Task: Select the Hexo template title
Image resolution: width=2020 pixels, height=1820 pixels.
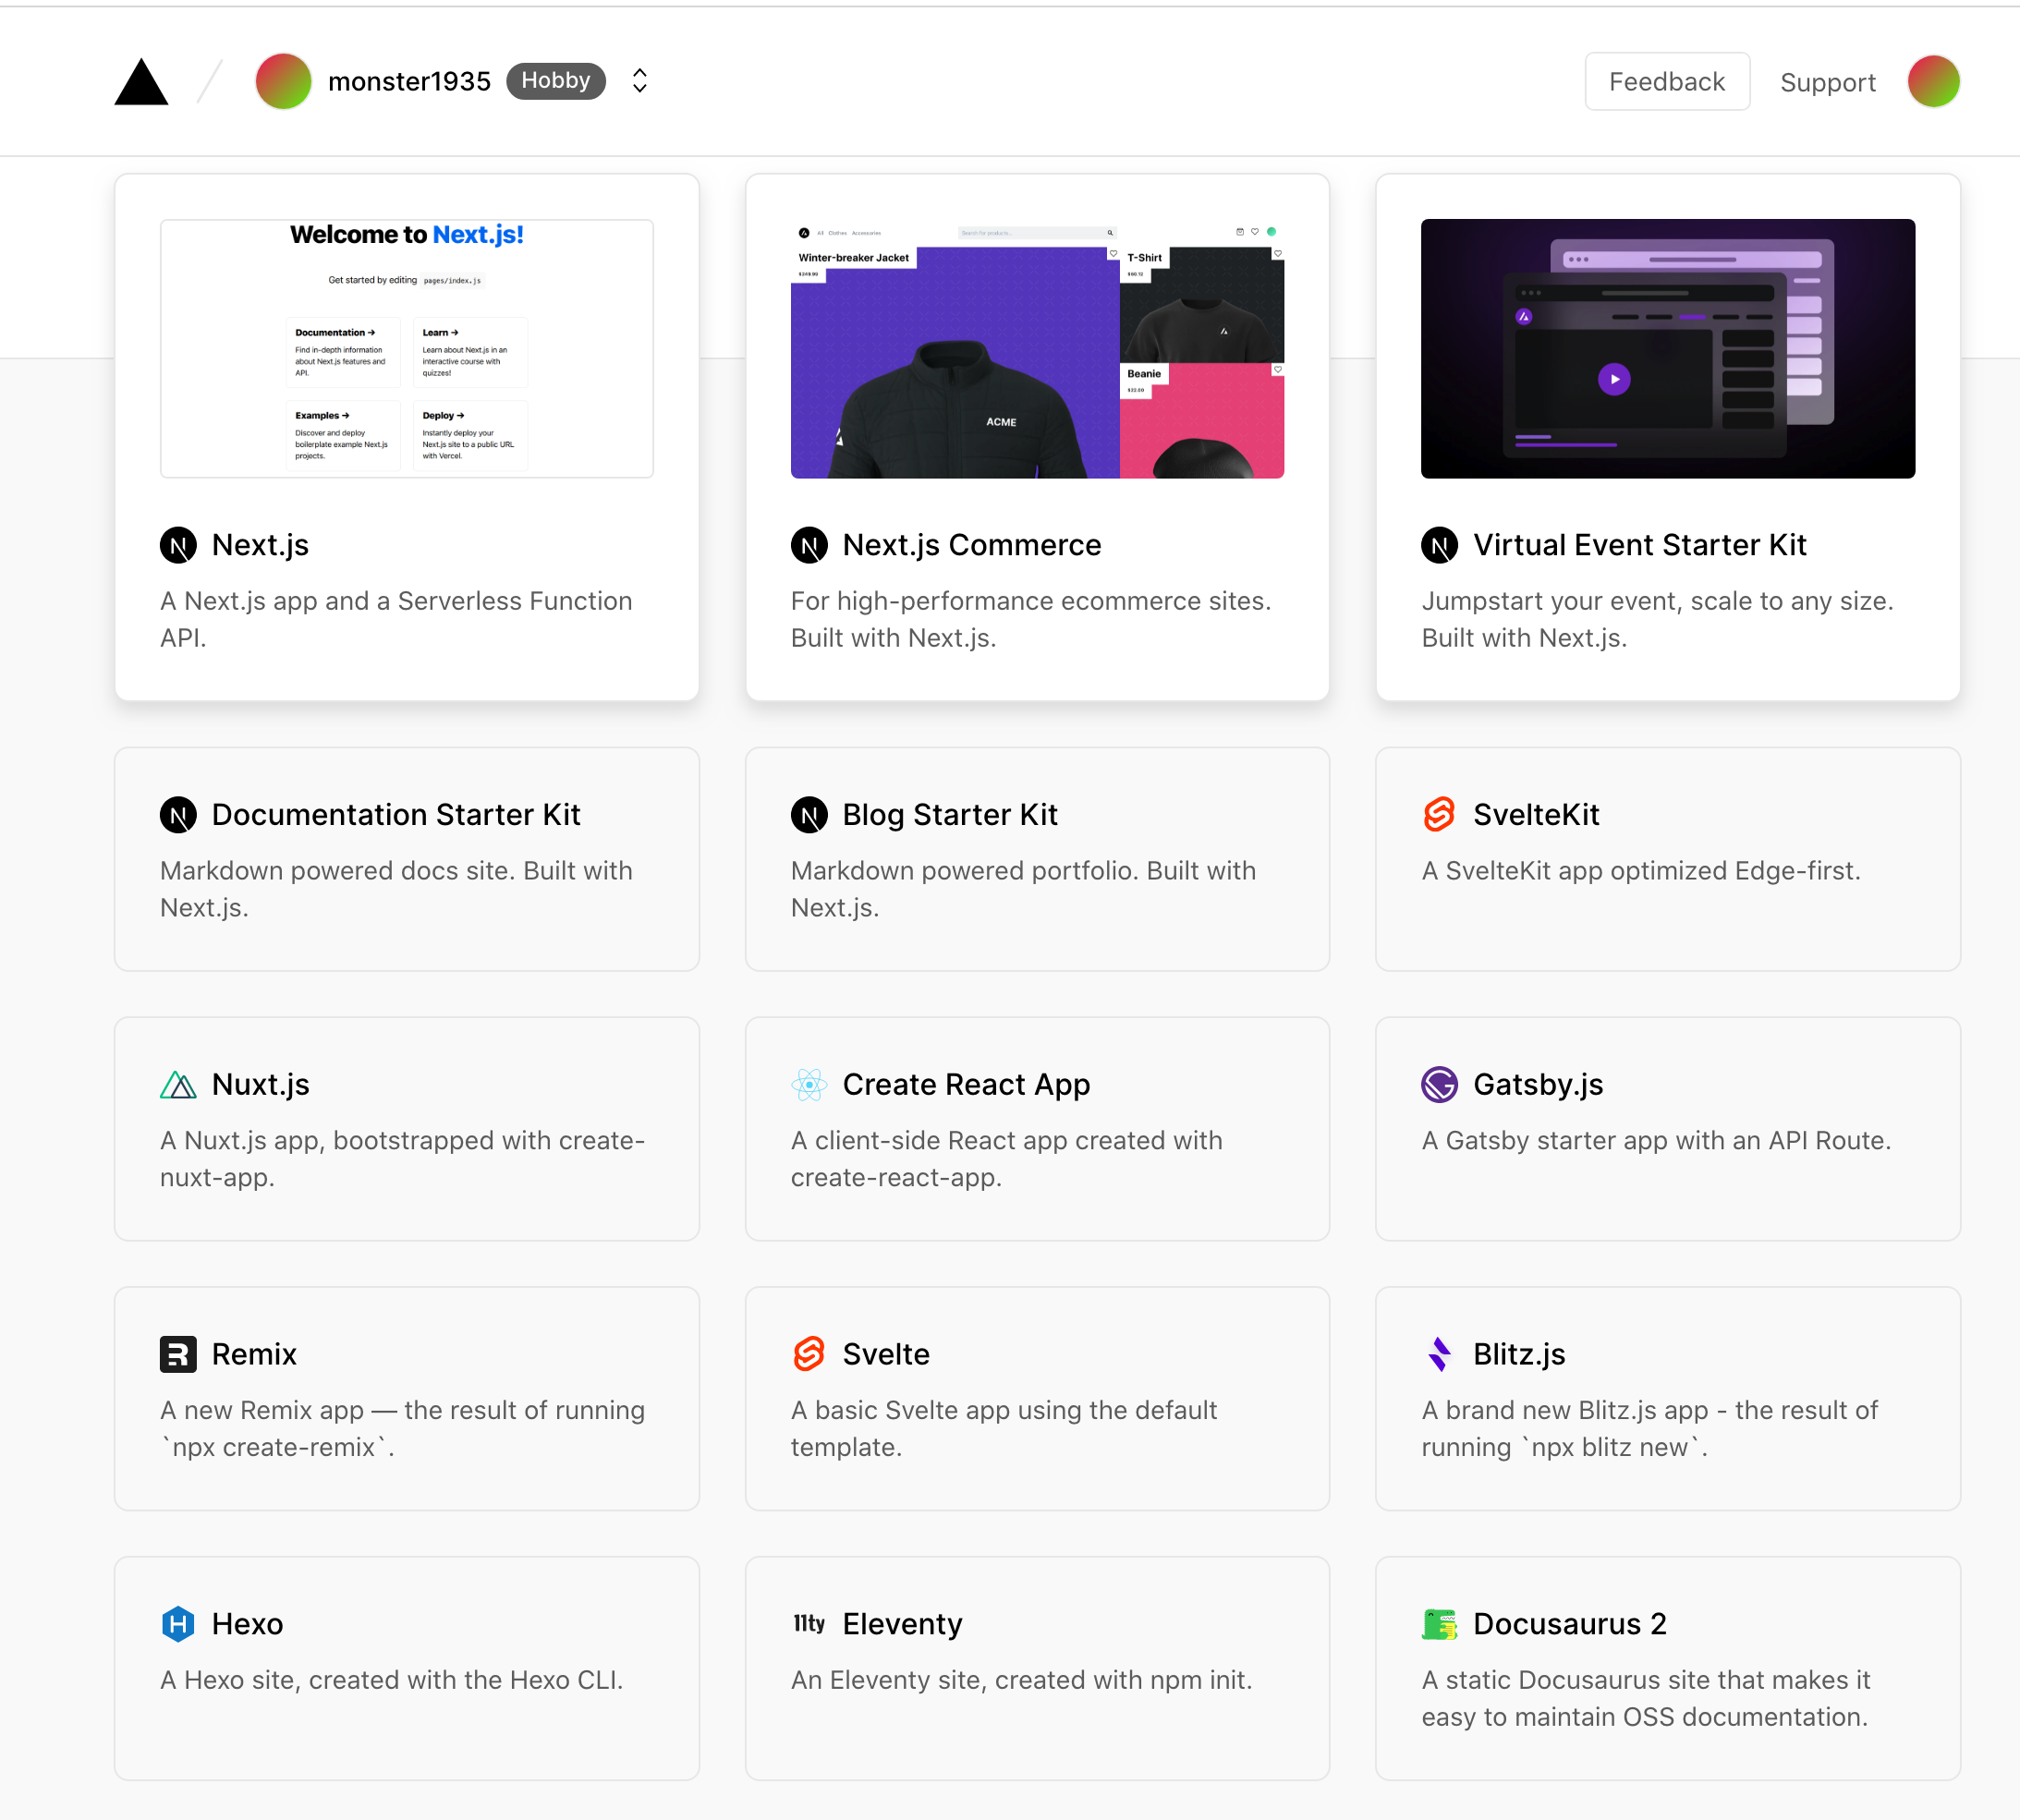Action: [247, 1624]
